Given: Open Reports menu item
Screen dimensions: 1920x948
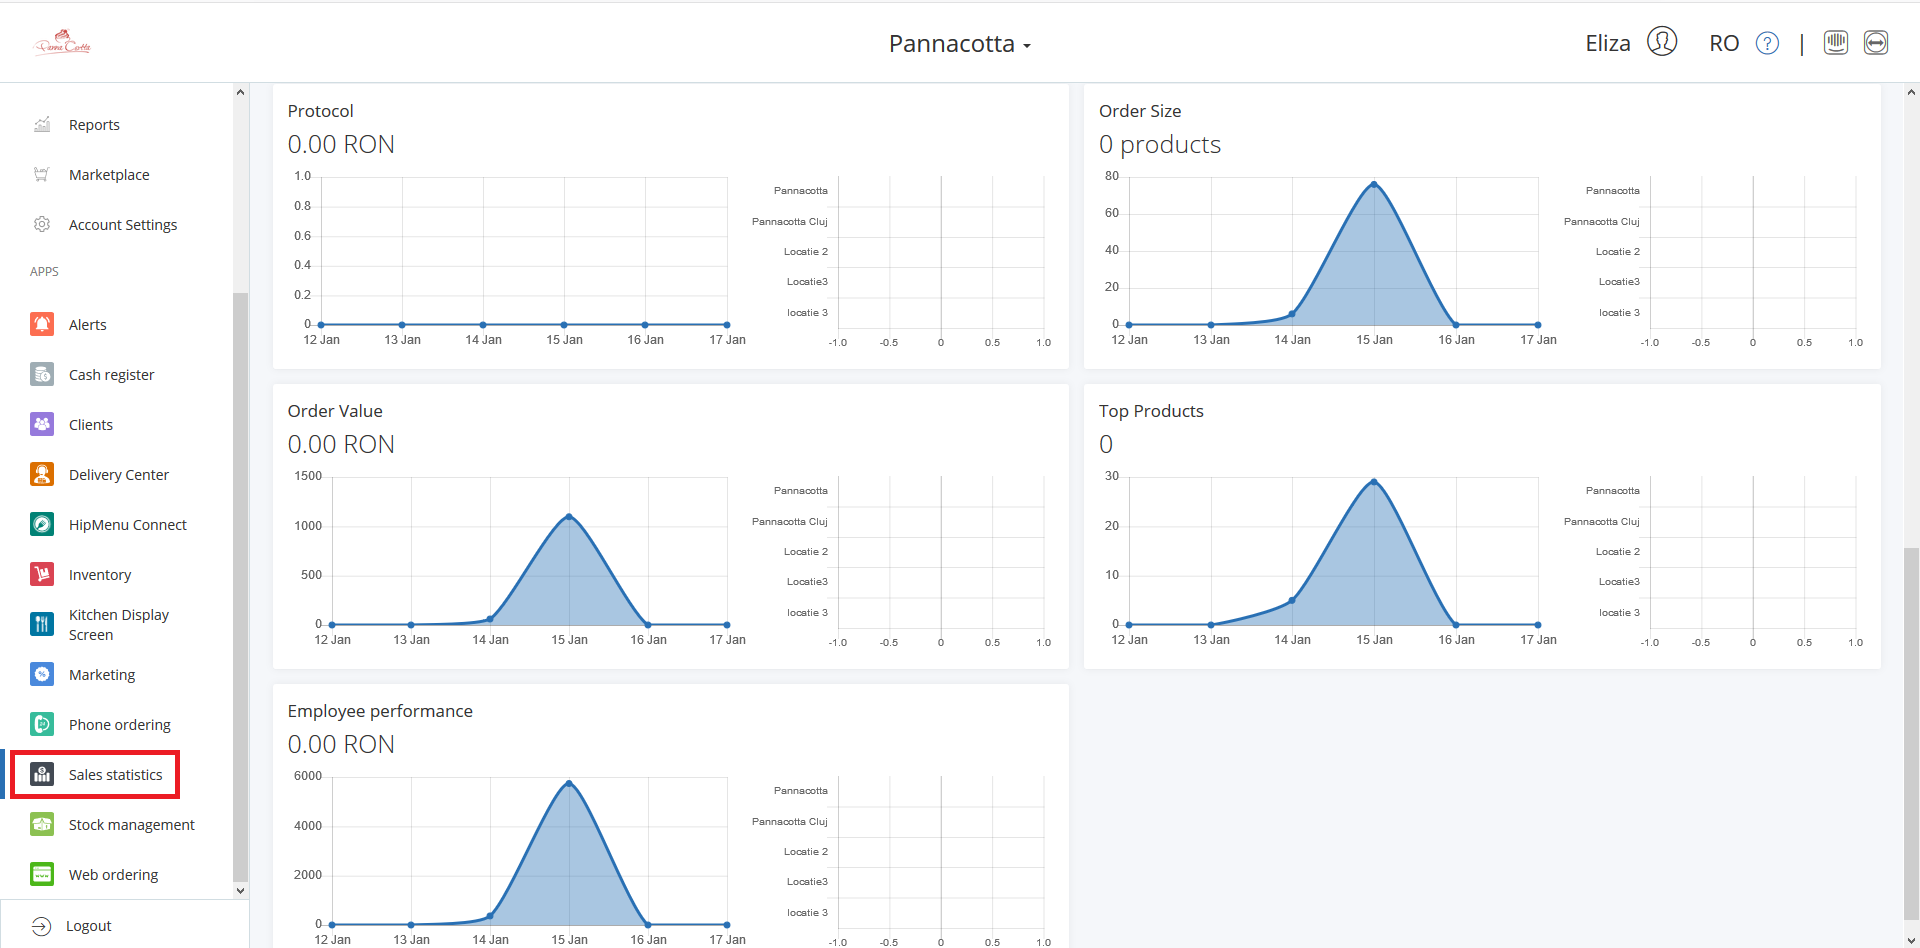Looking at the screenshot, I should click(94, 125).
